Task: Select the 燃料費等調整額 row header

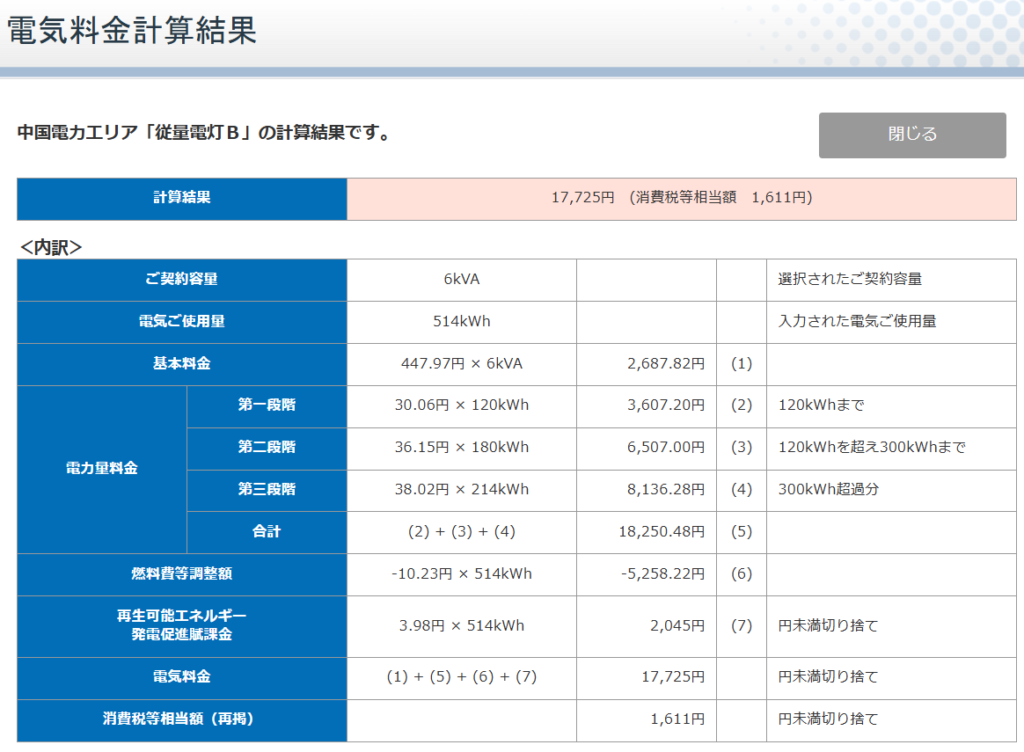Action: [181, 574]
